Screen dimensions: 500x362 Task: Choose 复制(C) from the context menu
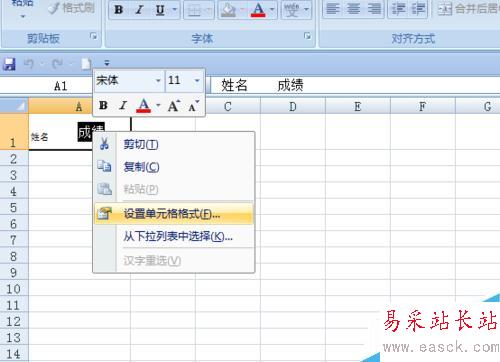(x=174, y=167)
